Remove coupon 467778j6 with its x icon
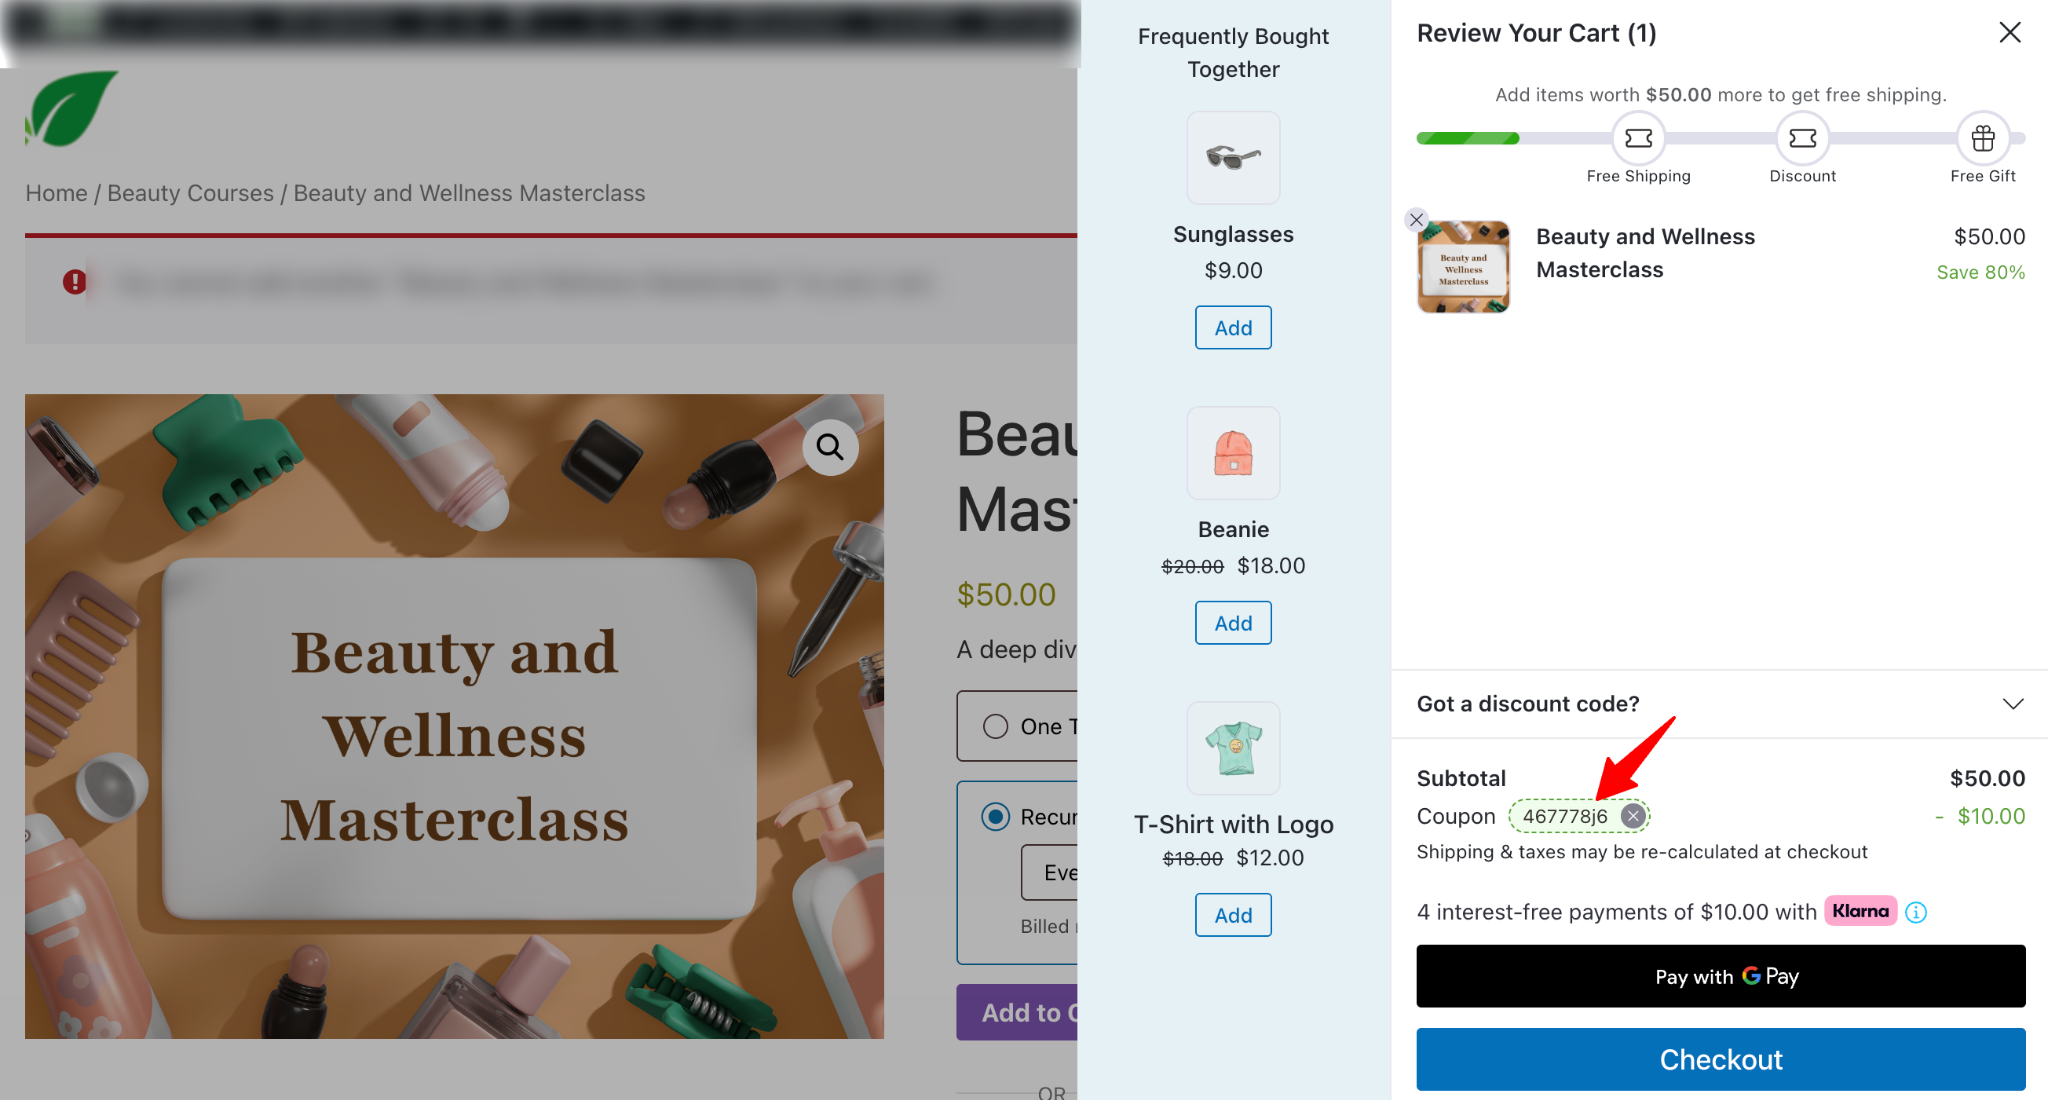Screen dimensions: 2048x1100 pyautogui.click(x=1633, y=816)
